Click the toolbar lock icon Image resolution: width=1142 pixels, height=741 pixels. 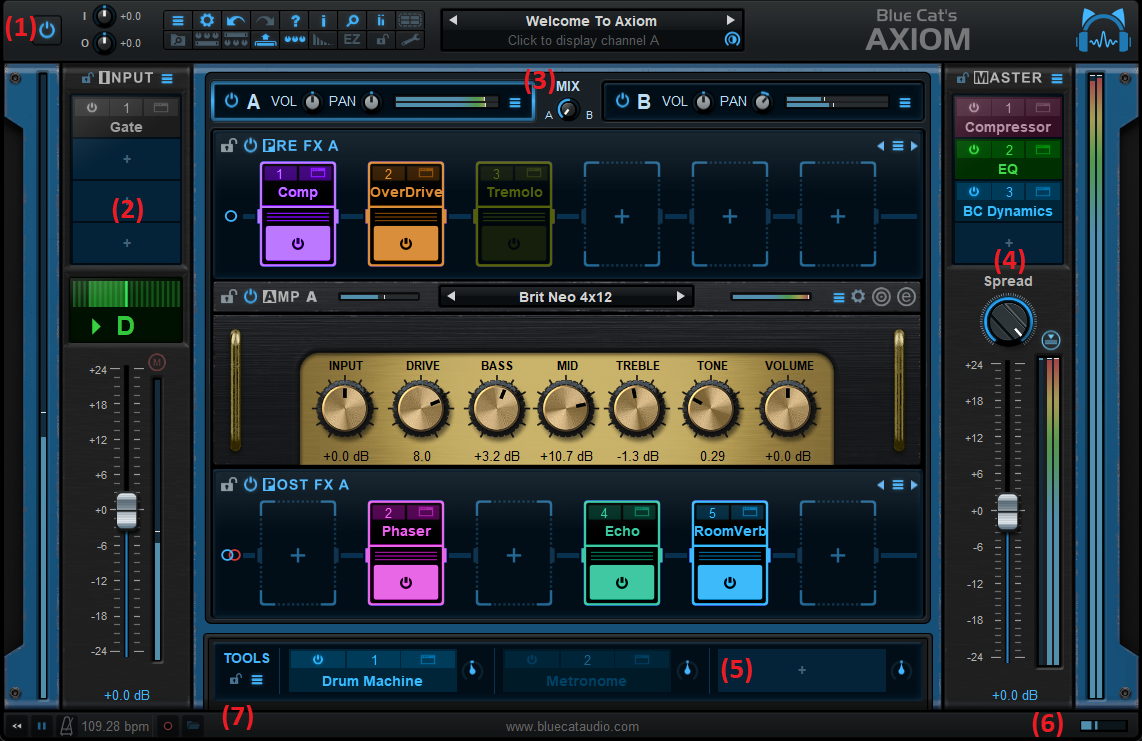[381, 40]
